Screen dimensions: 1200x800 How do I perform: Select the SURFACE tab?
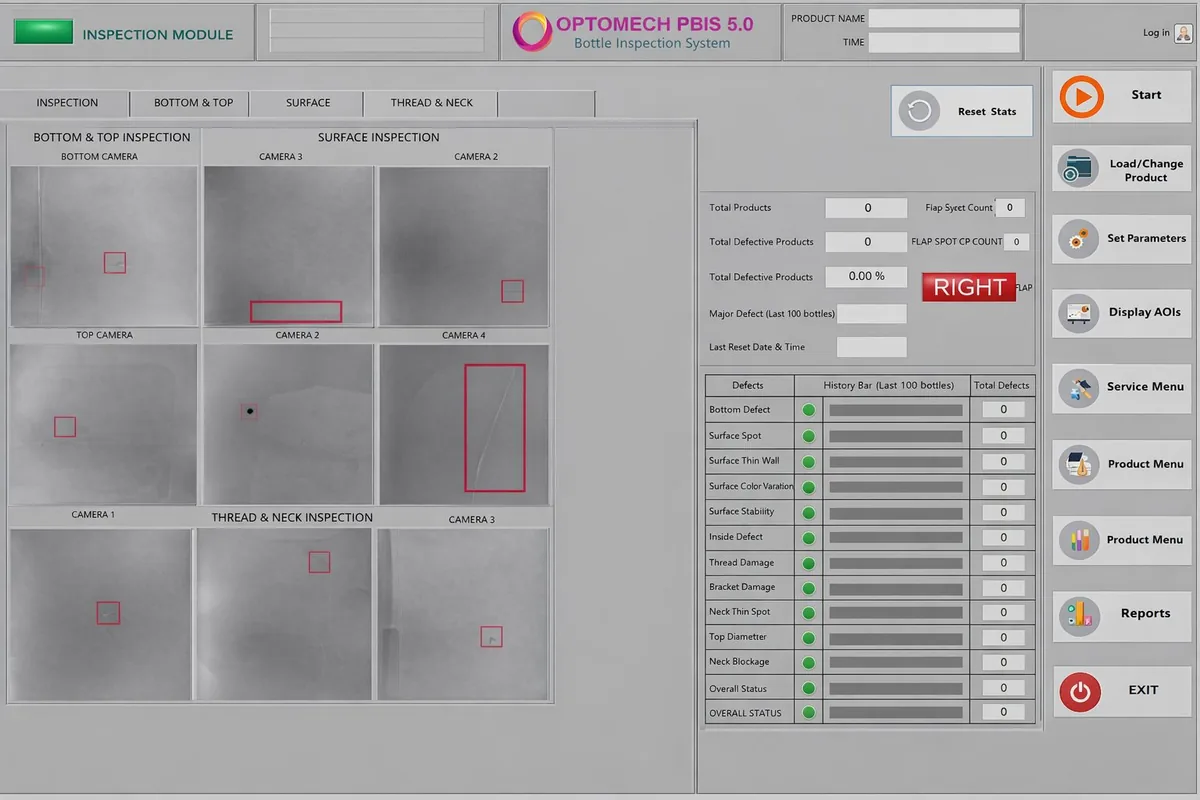[x=306, y=102]
